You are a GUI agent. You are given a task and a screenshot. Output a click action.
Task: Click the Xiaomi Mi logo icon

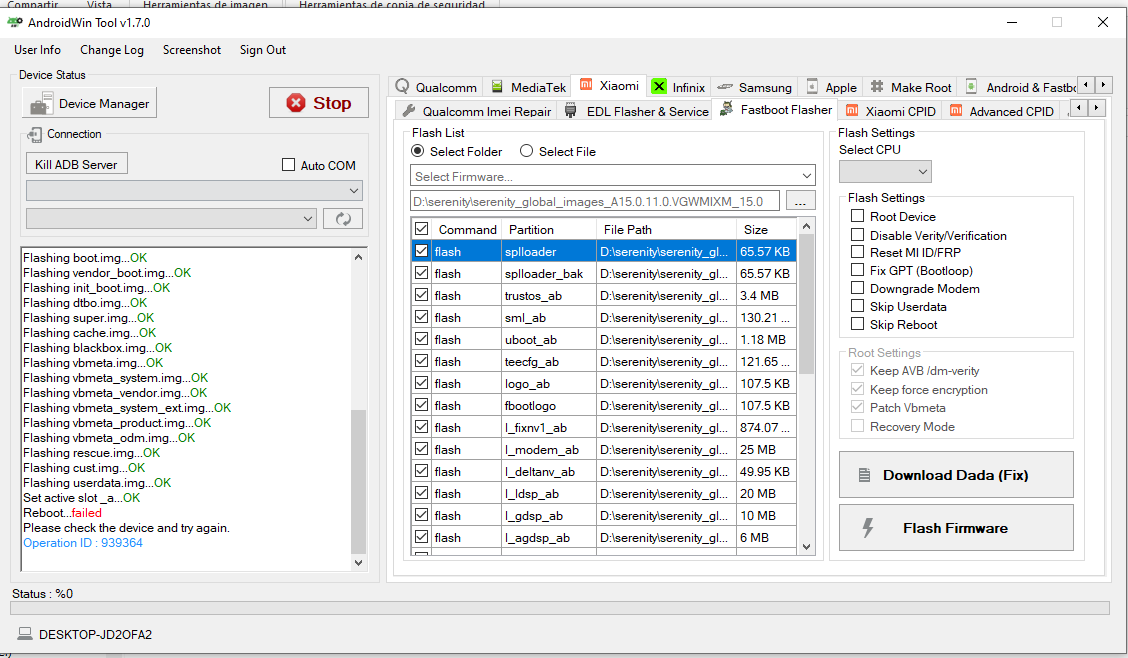[586, 85]
